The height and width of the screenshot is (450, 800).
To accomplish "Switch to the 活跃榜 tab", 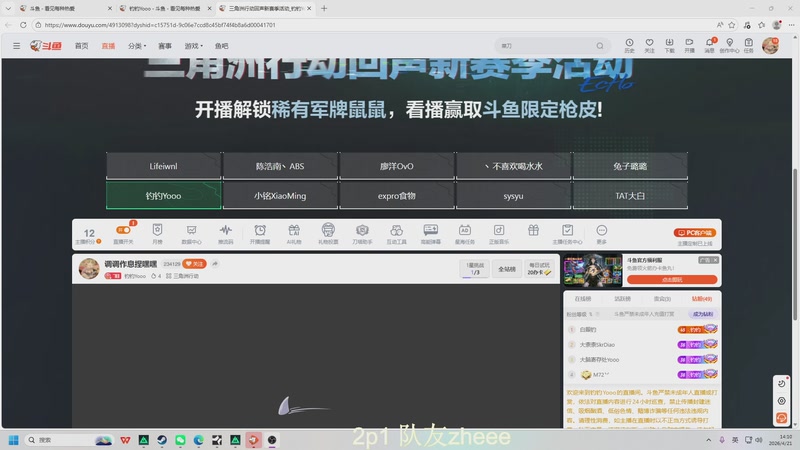I will pyautogui.click(x=622, y=299).
